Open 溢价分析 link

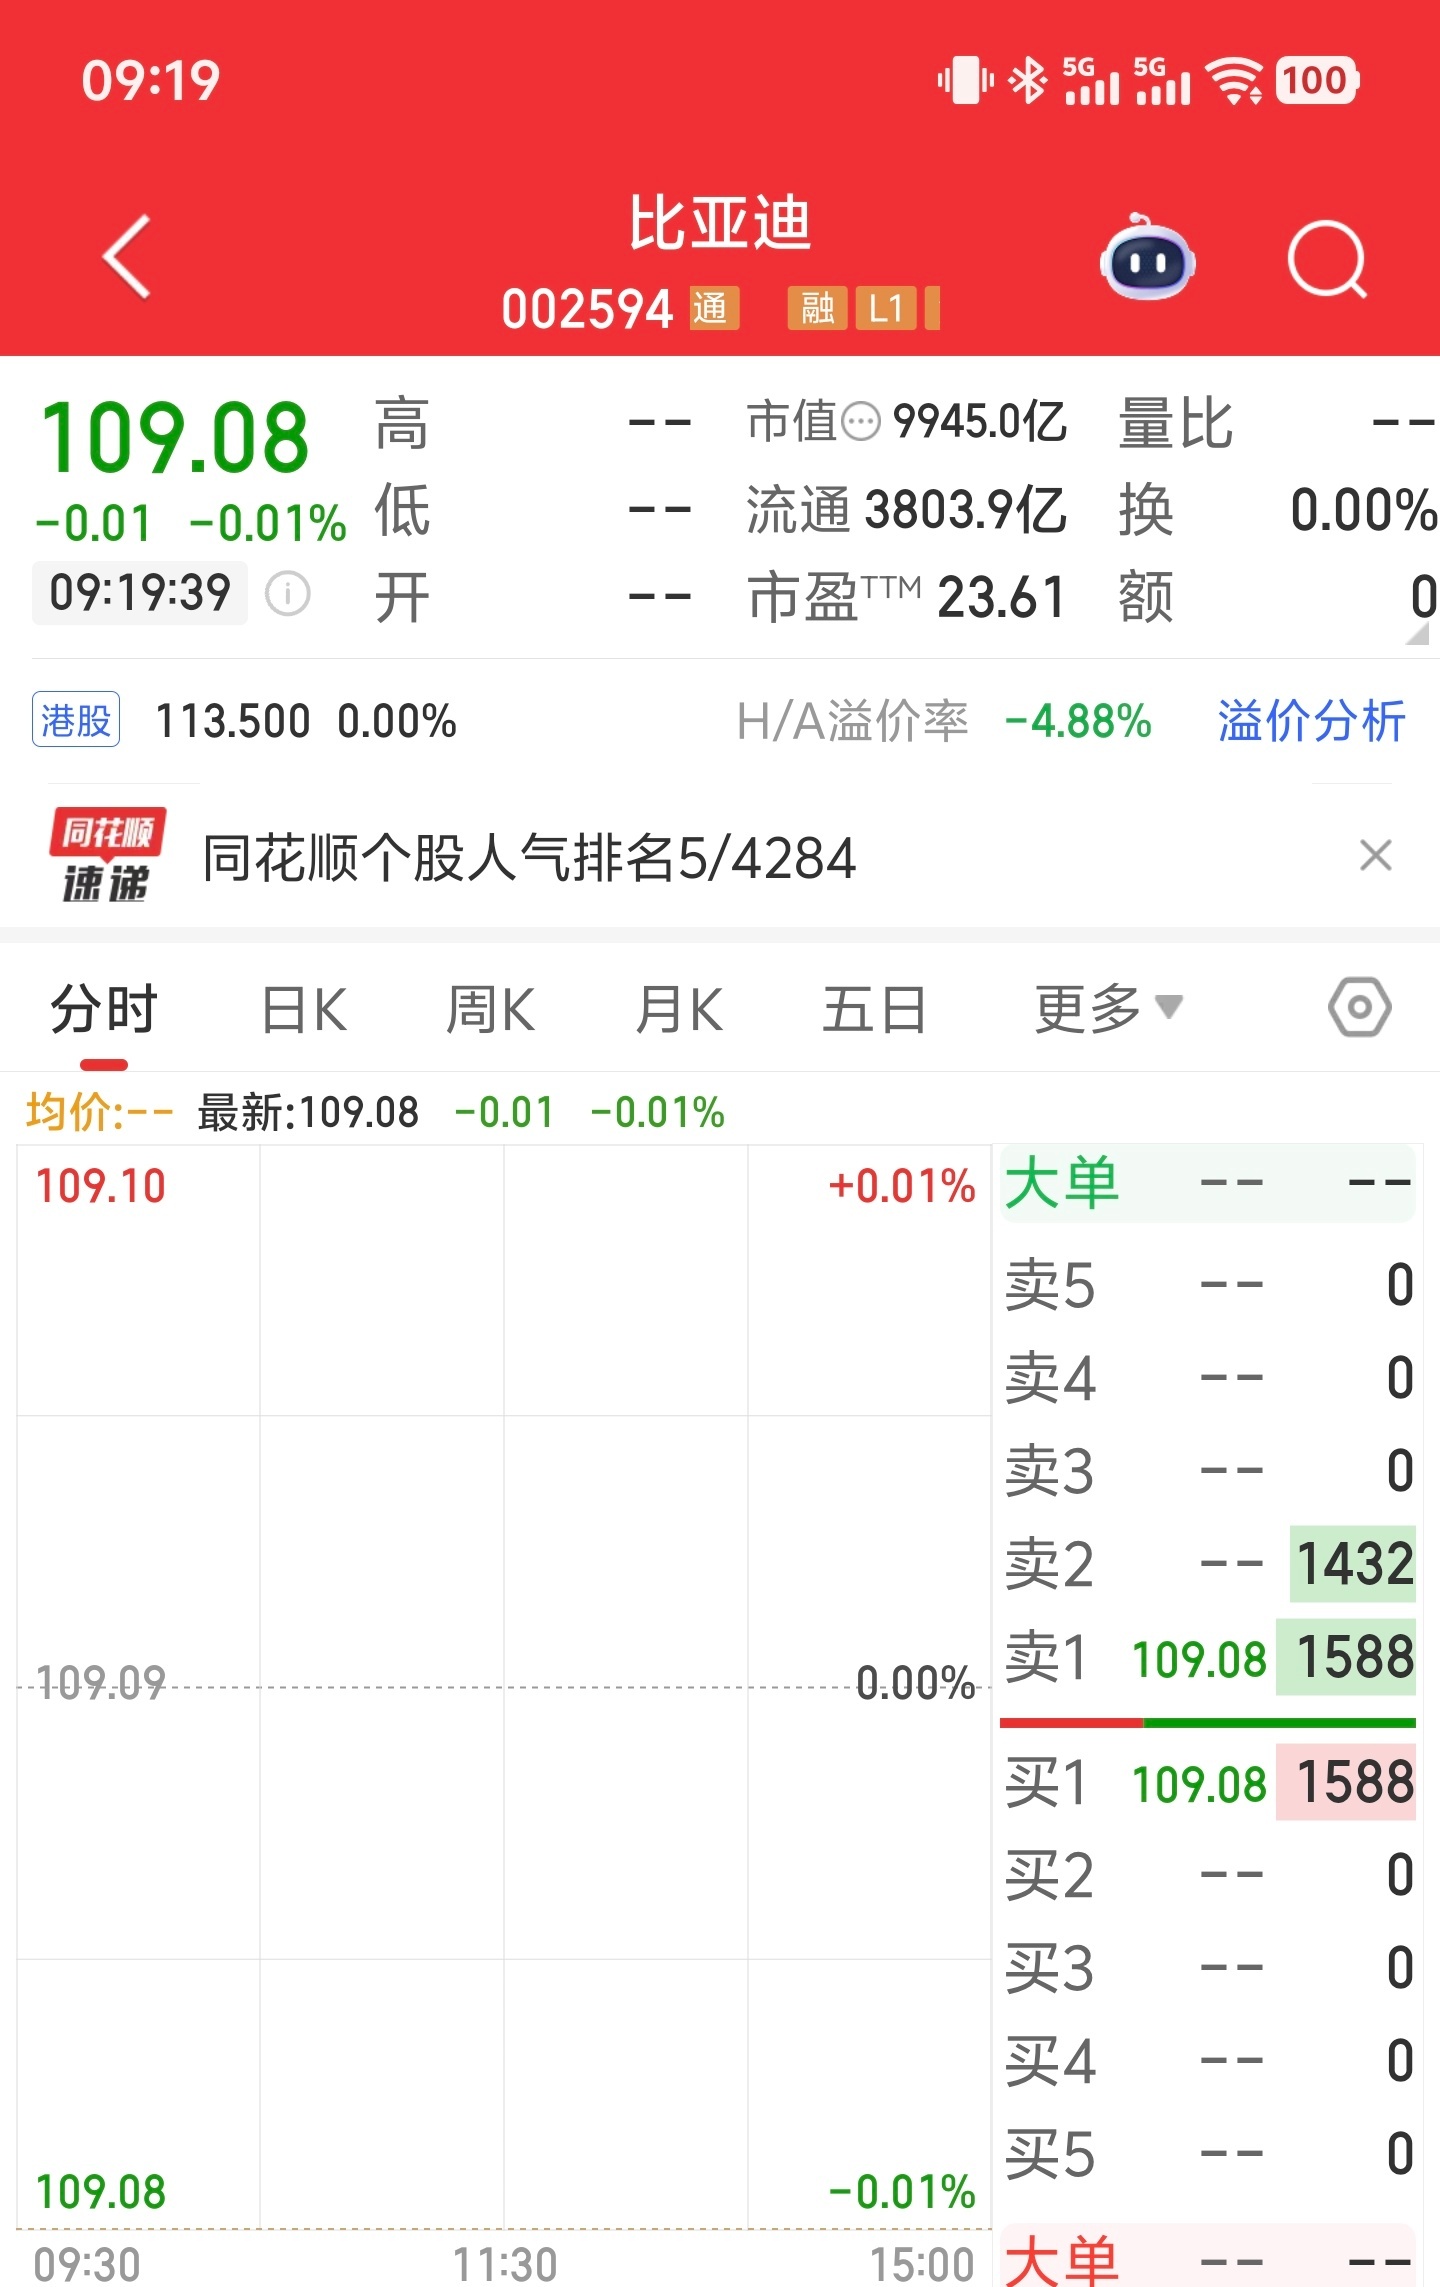coord(1311,720)
